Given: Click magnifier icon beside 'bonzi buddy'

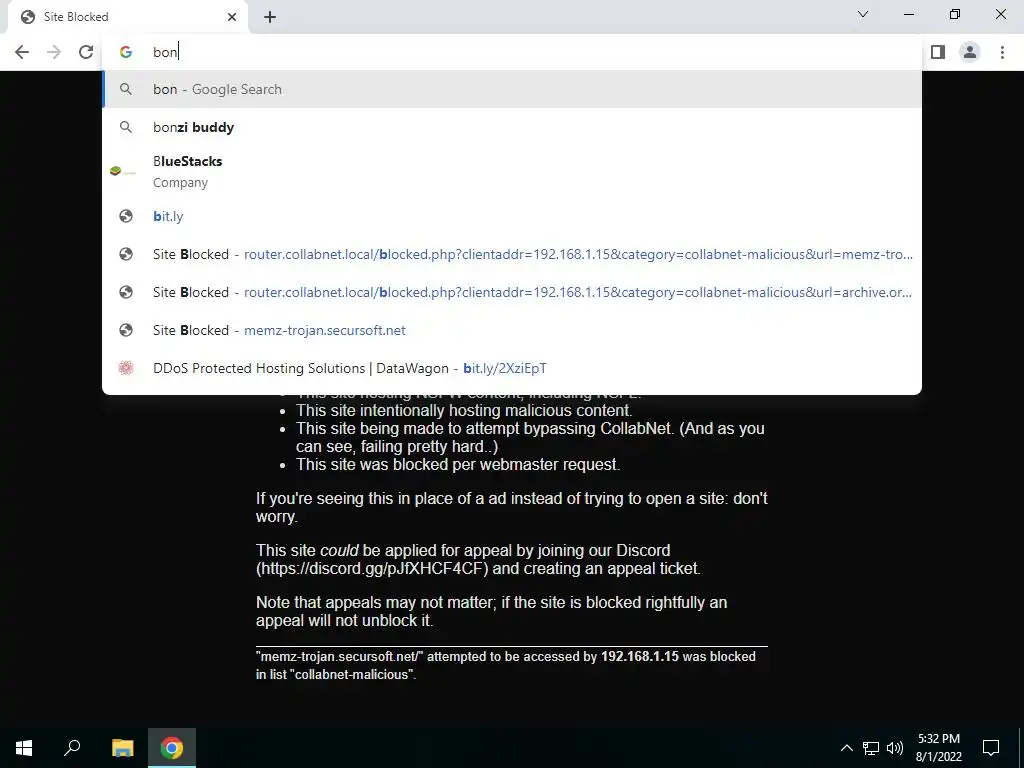Looking at the screenshot, I should (x=126, y=127).
